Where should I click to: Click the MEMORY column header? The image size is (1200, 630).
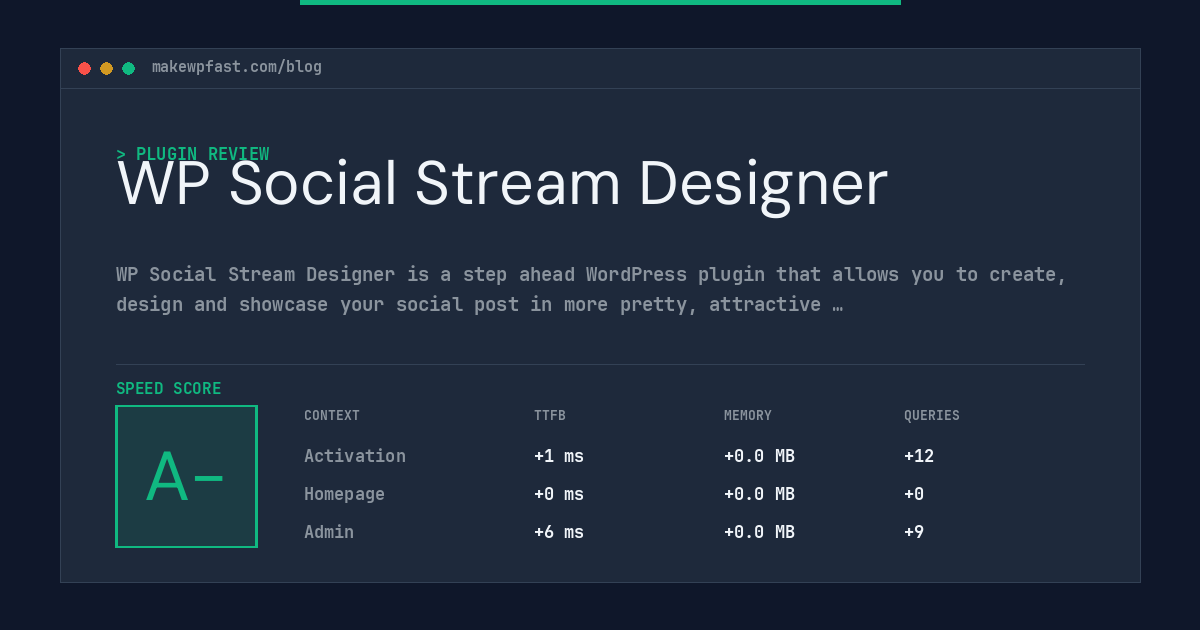[748, 416]
